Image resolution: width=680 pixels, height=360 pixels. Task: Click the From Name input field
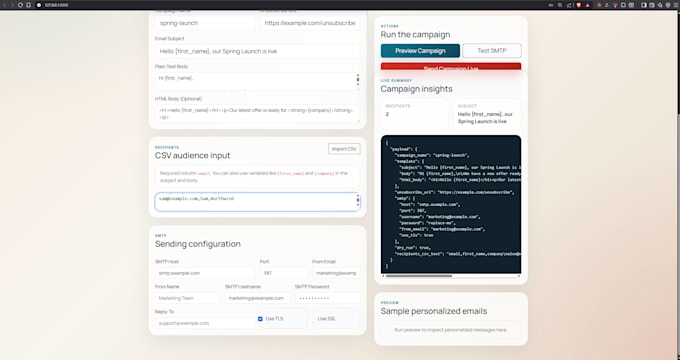[188, 298]
